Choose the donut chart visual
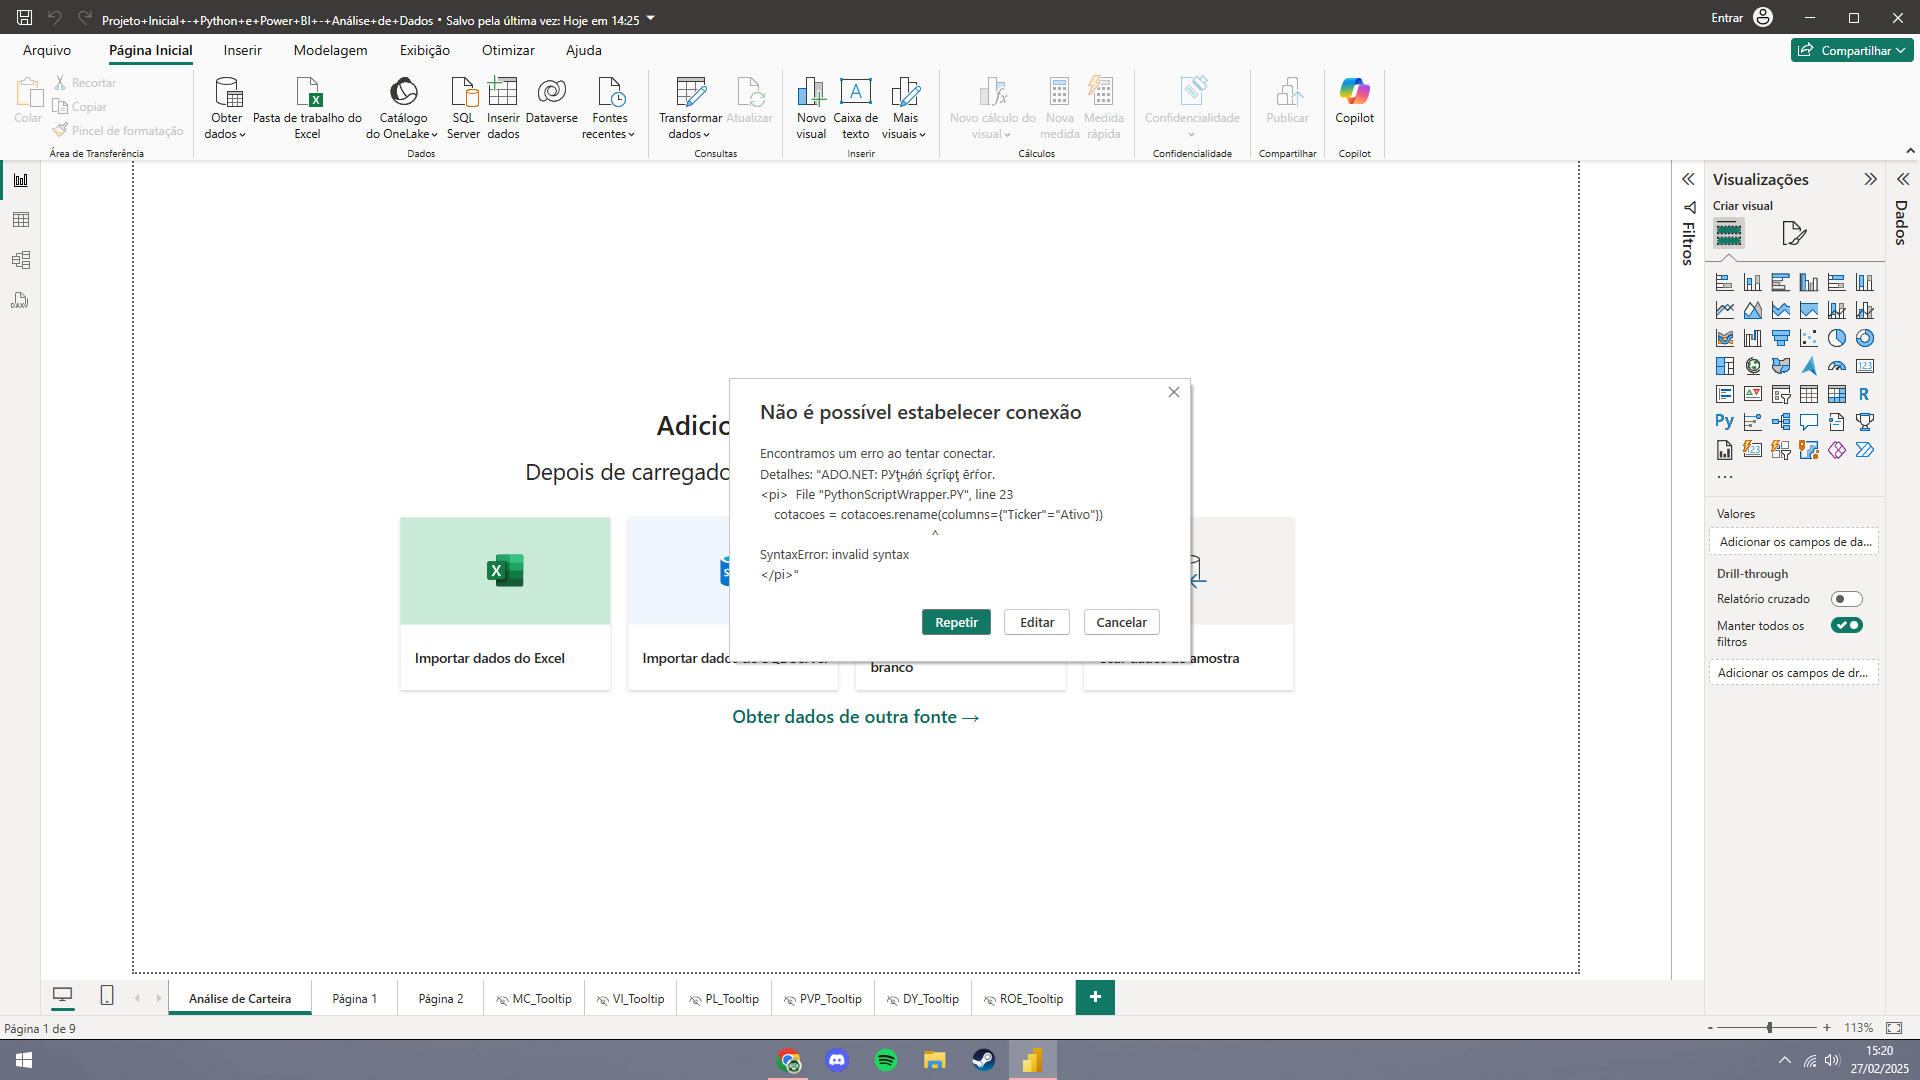This screenshot has height=1080, width=1920. click(x=1864, y=338)
